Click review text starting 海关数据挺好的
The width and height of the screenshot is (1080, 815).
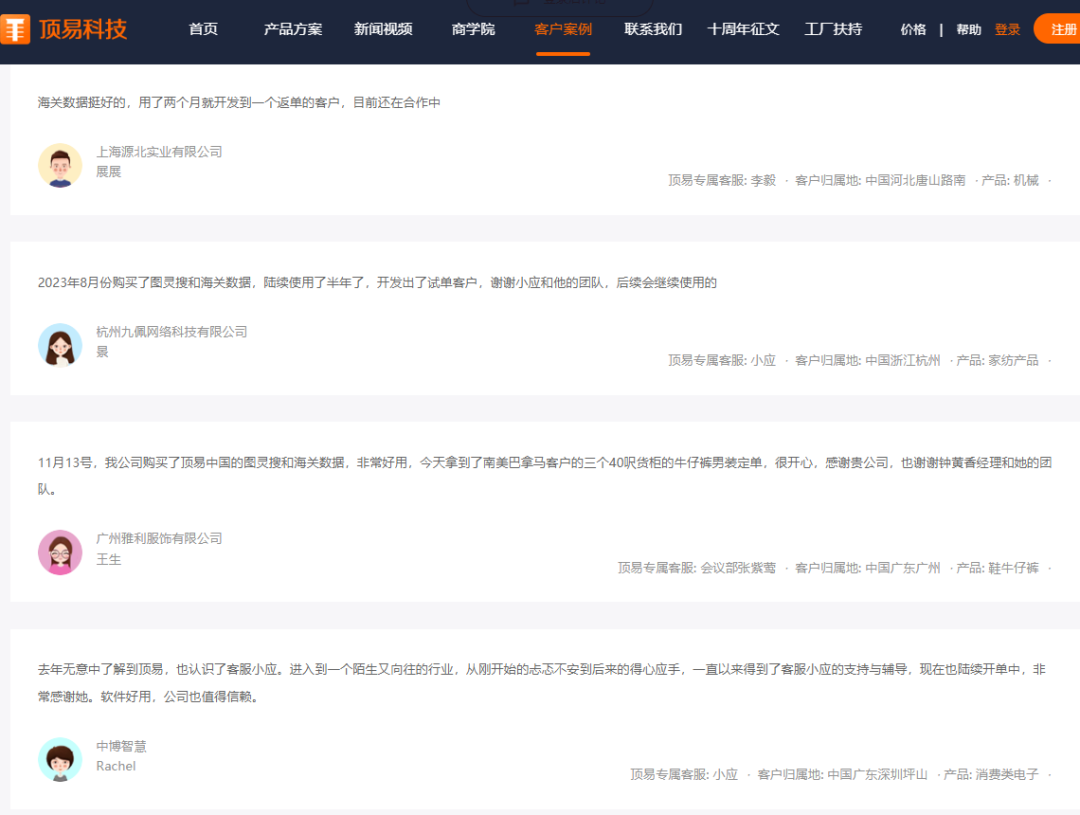(x=239, y=103)
